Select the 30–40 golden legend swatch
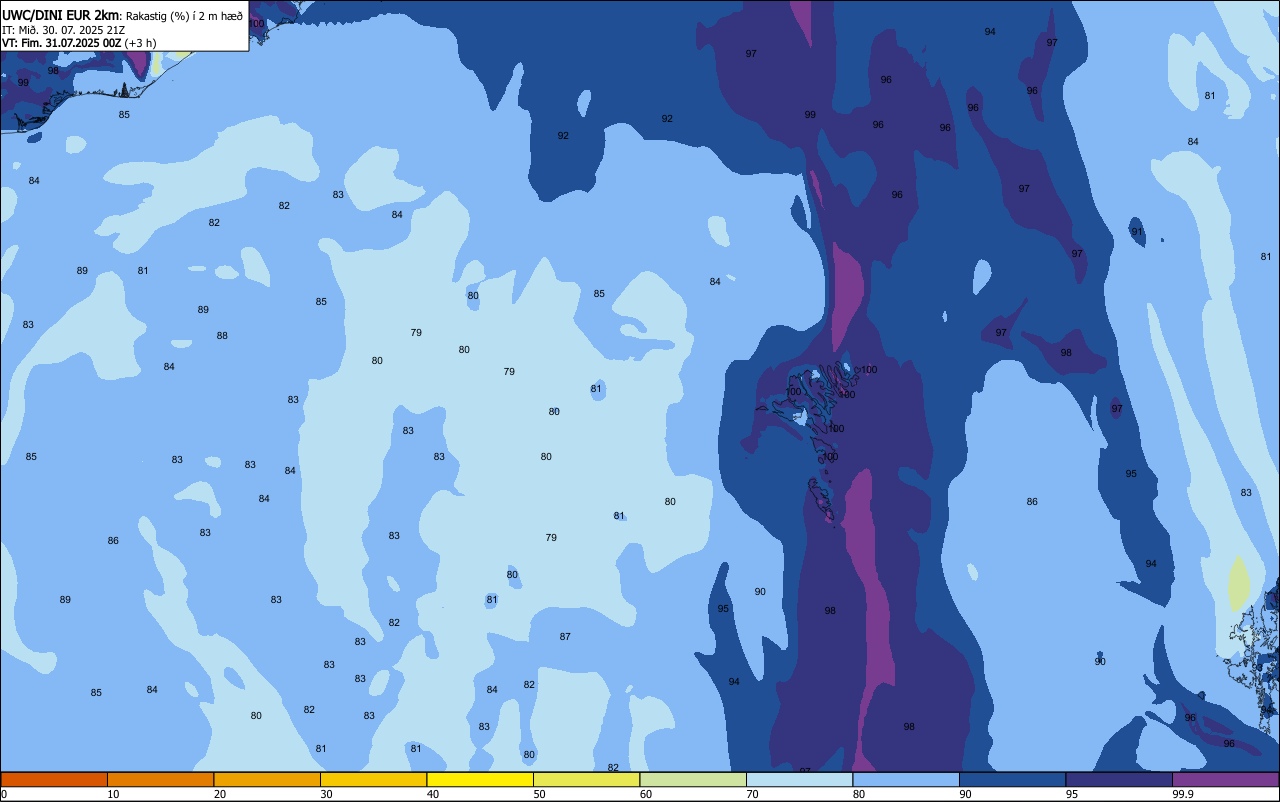This screenshot has width=1280, height=802. [x=373, y=779]
